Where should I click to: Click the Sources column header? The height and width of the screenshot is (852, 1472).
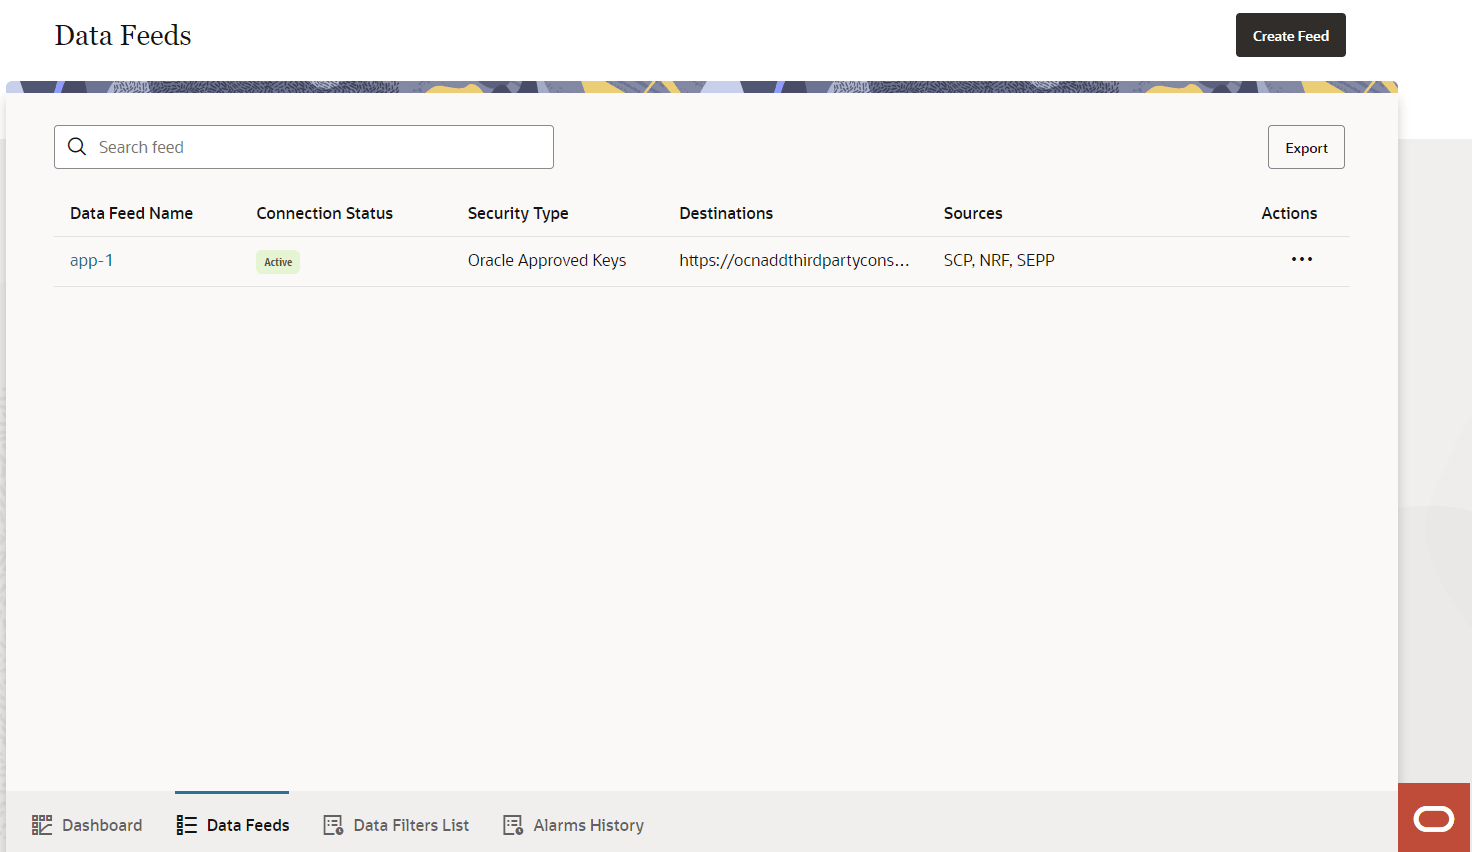[973, 213]
